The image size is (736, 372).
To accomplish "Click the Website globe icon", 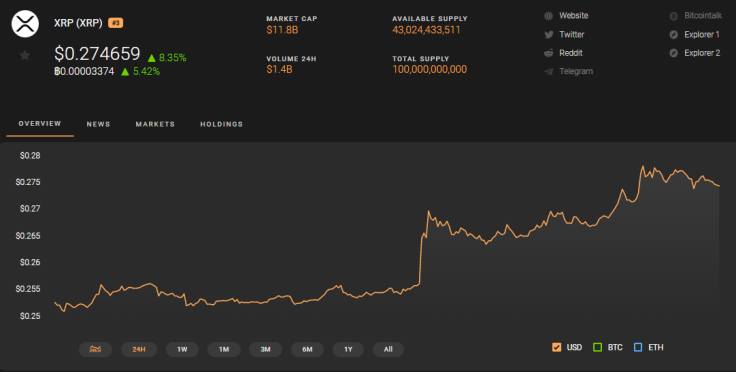I will coord(548,16).
